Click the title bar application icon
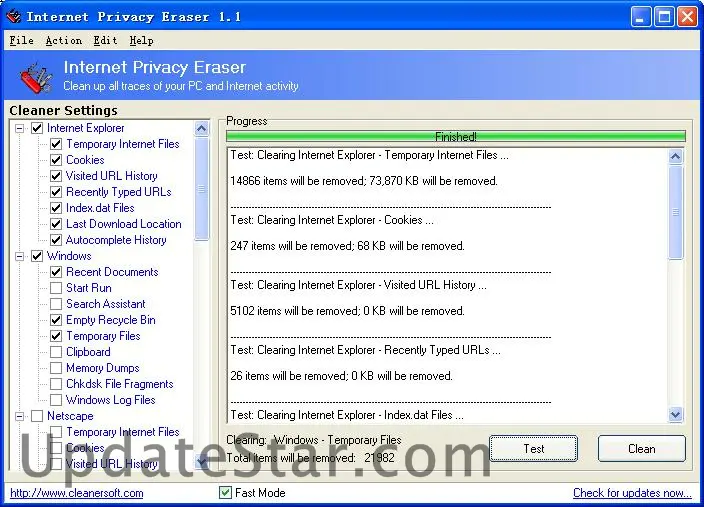This screenshot has height=507, width=704. (x=13, y=17)
